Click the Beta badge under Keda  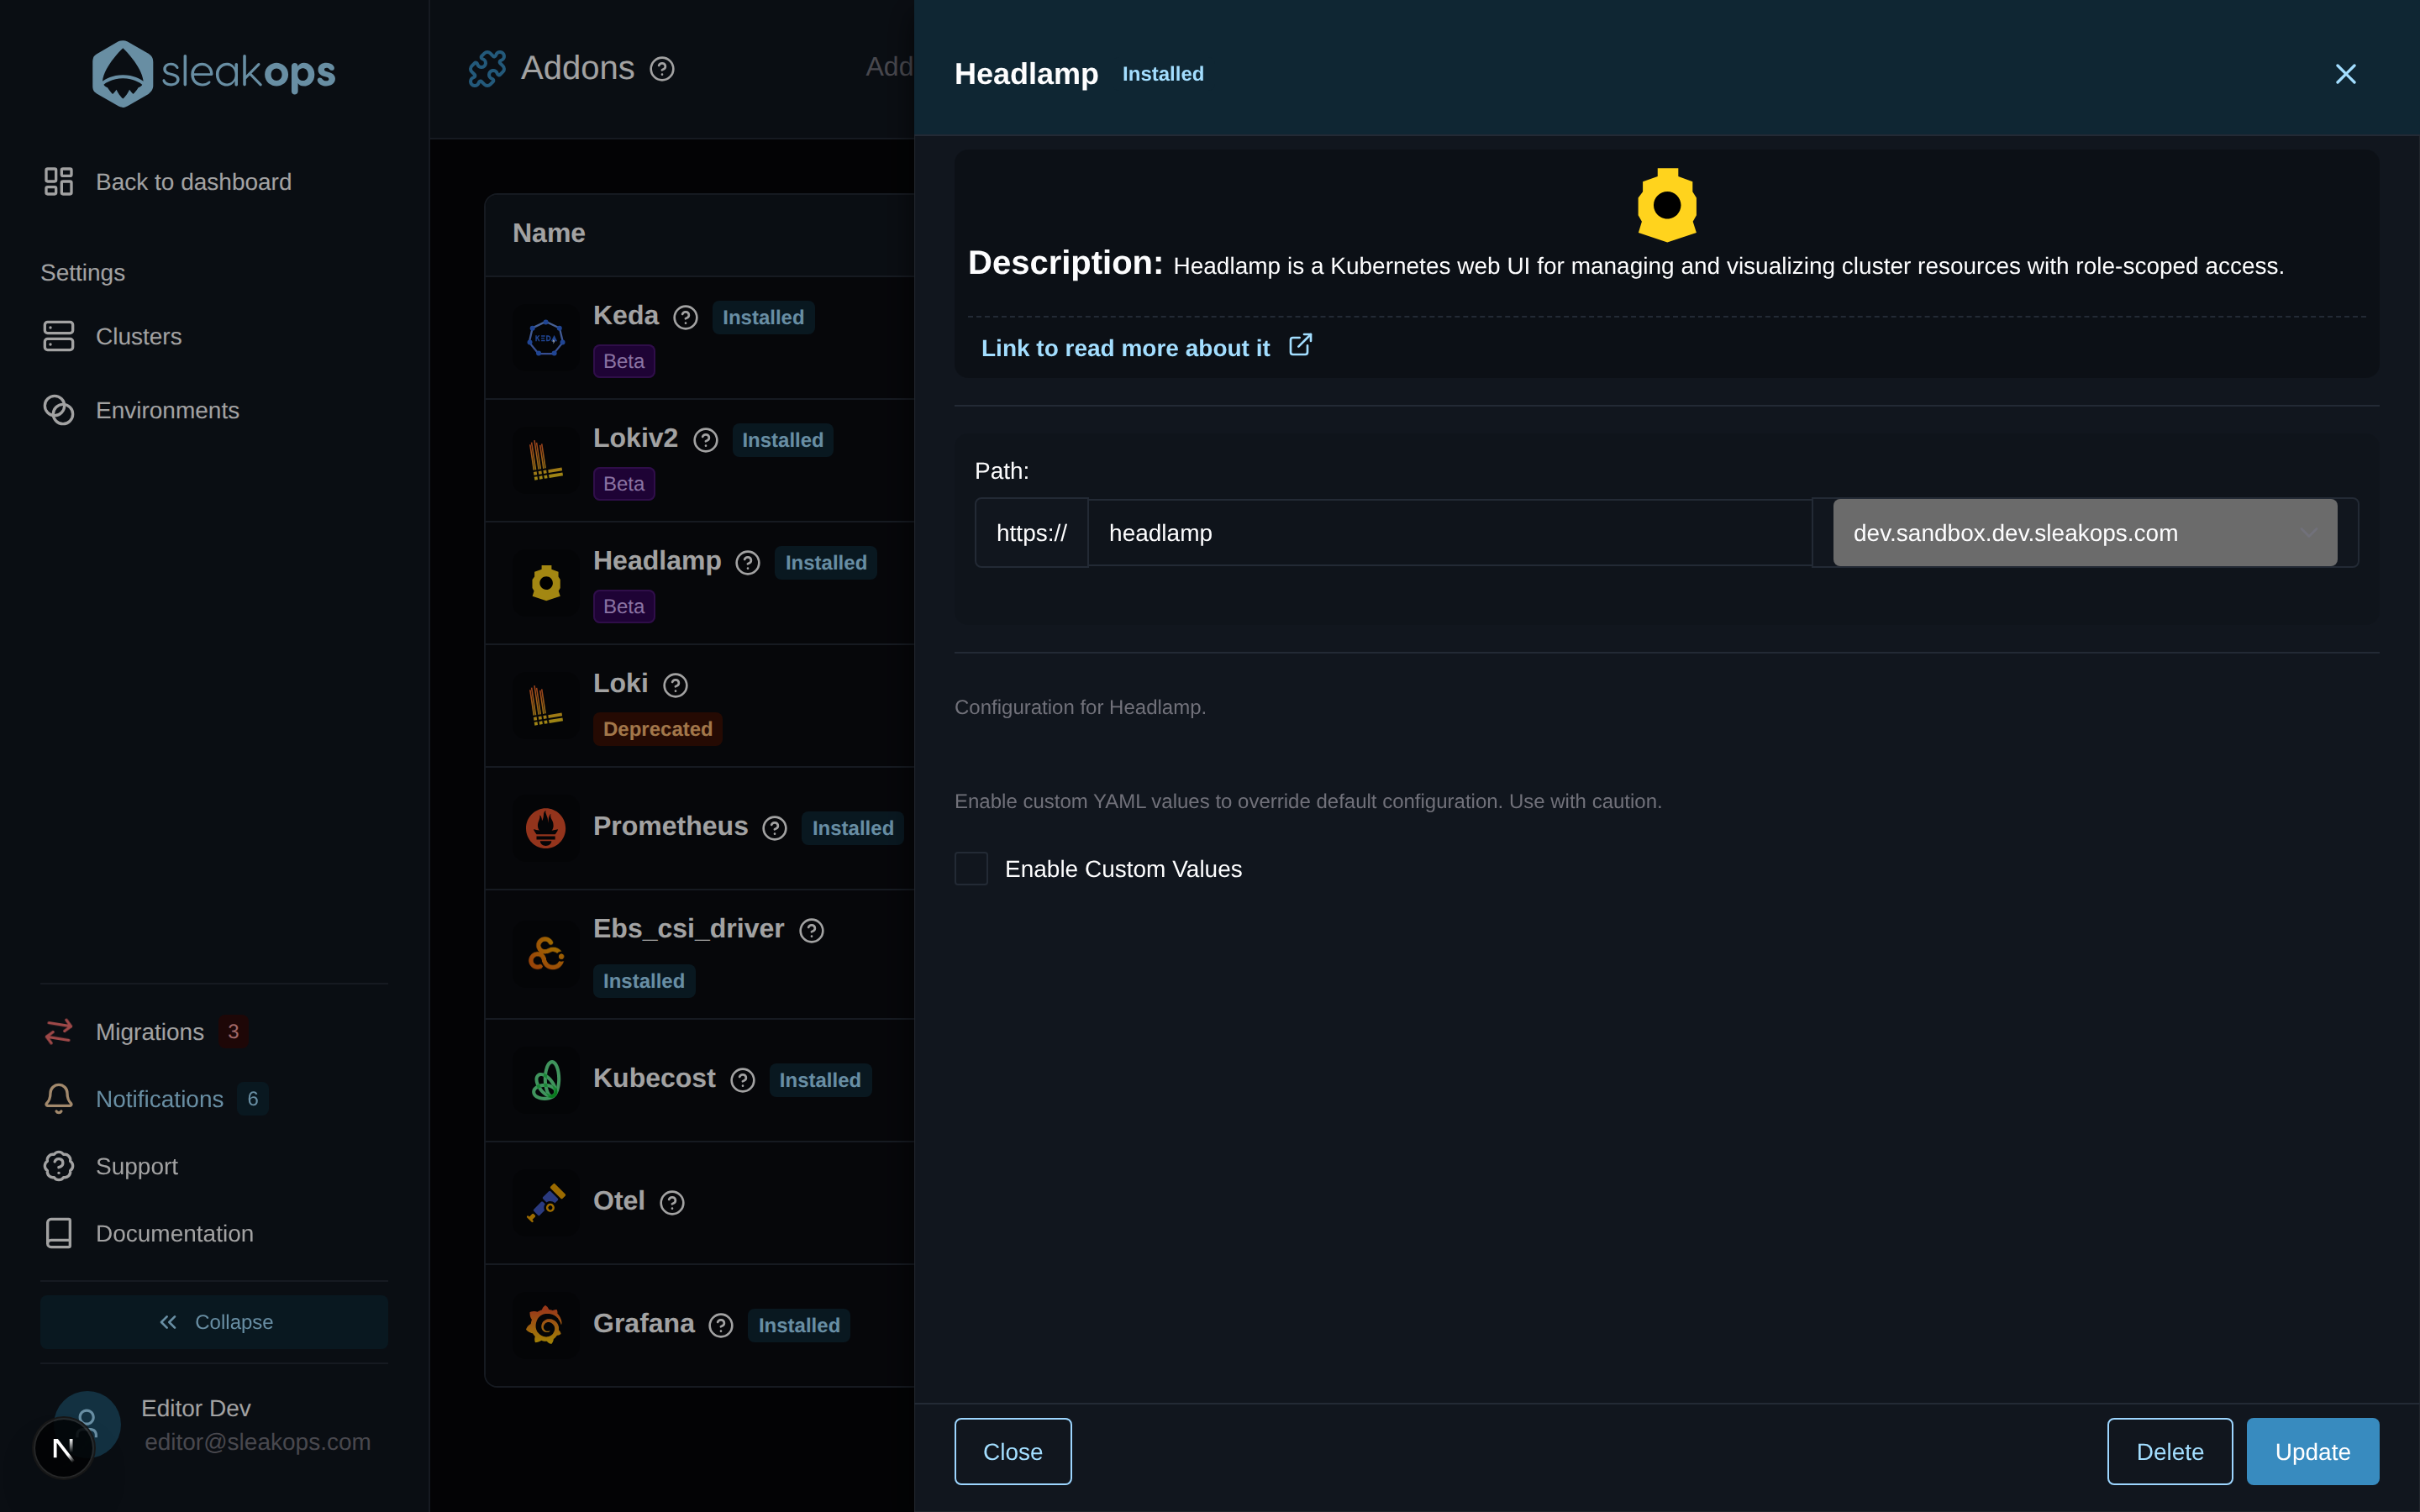624,361
